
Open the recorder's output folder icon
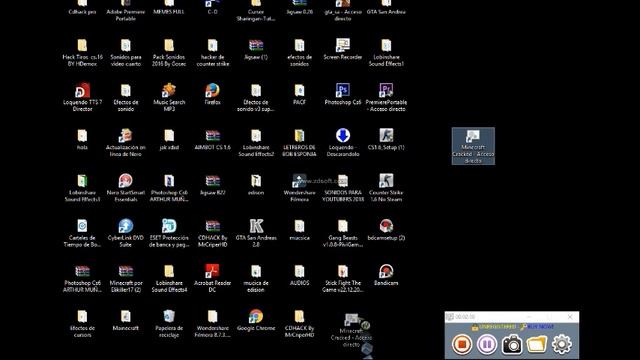pyautogui.click(x=537, y=344)
